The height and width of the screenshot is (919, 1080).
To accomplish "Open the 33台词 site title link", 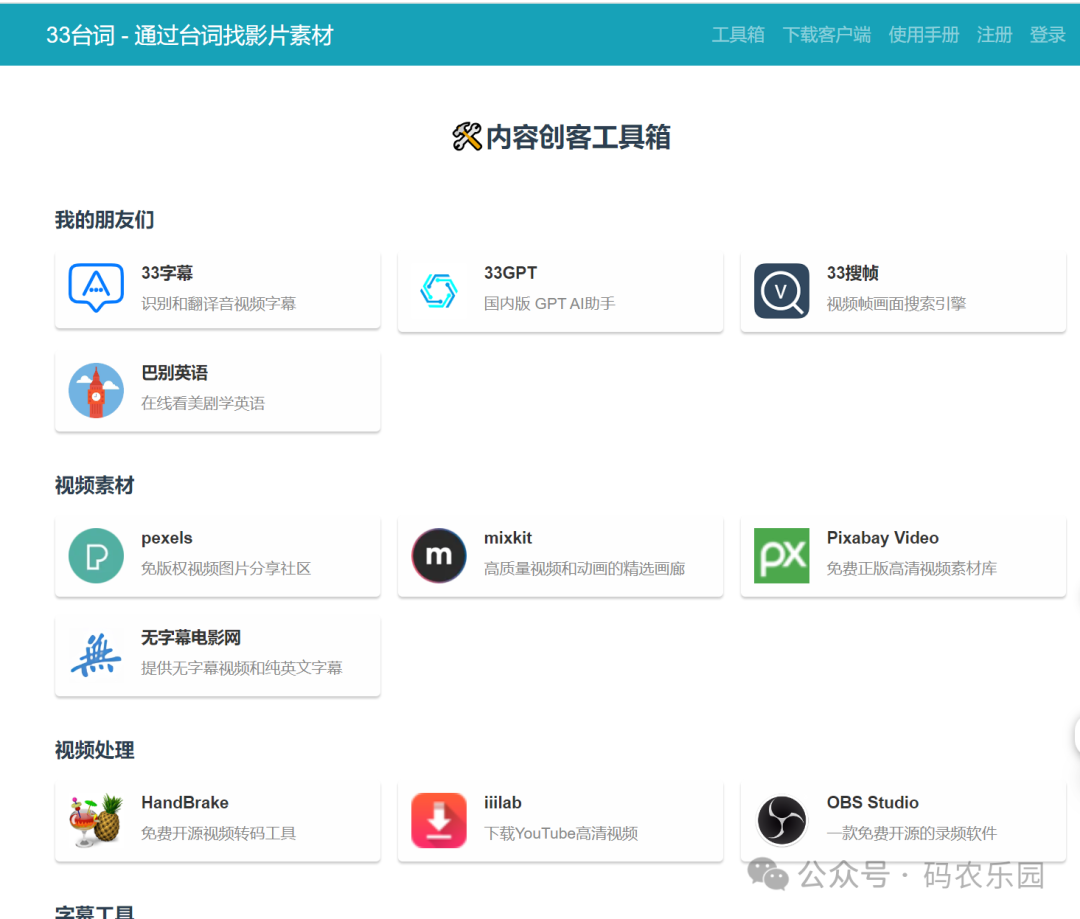I will [x=192, y=34].
